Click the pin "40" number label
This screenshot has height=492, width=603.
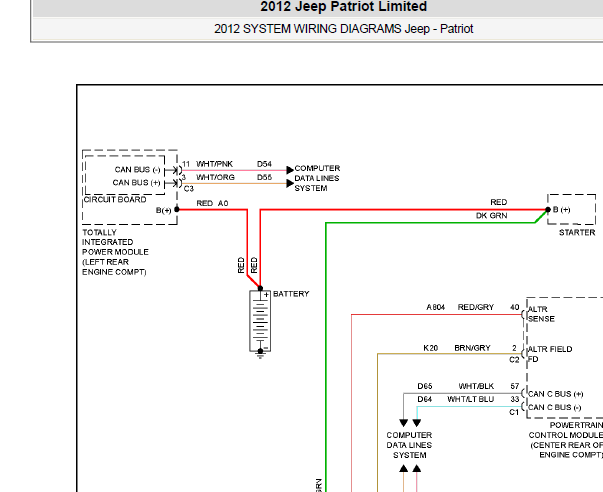(515, 307)
